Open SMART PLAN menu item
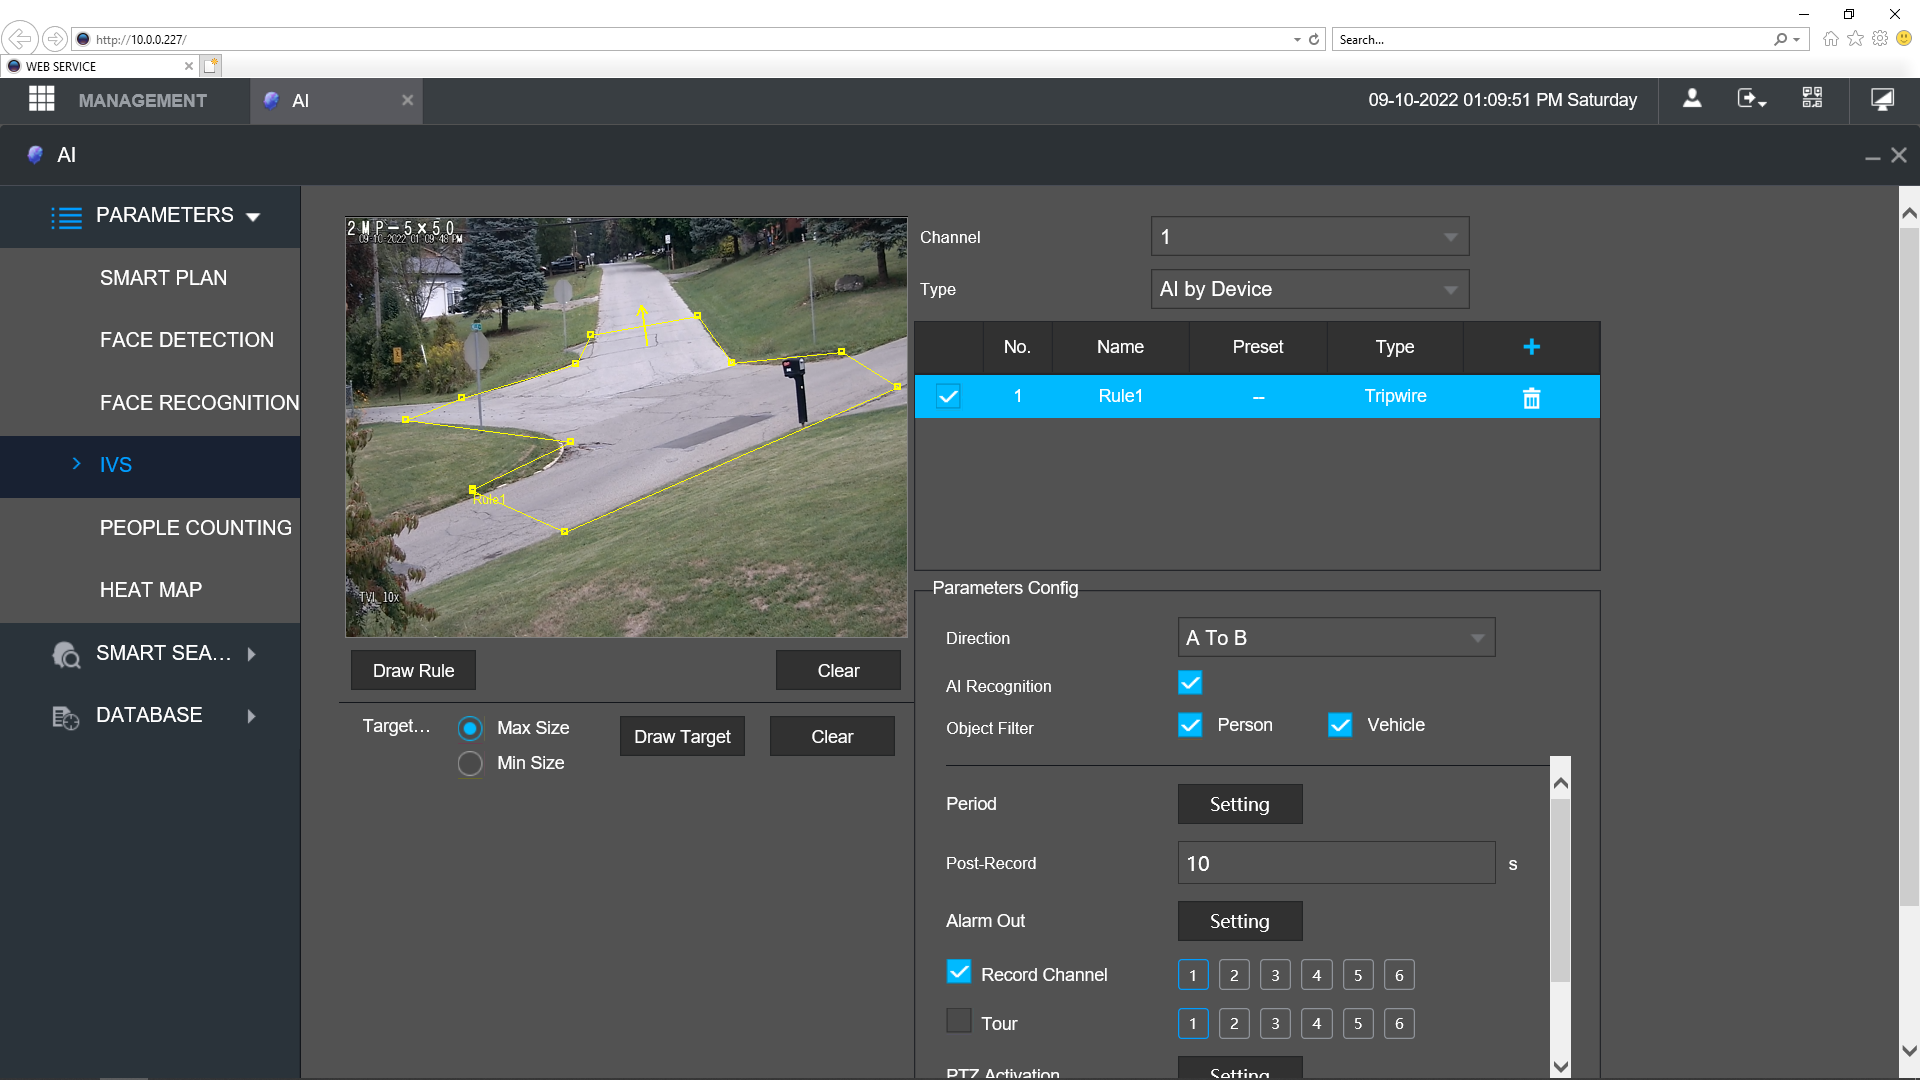 click(x=163, y=278)
